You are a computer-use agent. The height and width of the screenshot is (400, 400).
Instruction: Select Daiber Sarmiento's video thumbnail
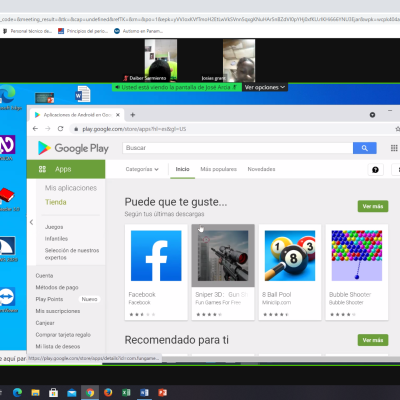click(161, 60)
